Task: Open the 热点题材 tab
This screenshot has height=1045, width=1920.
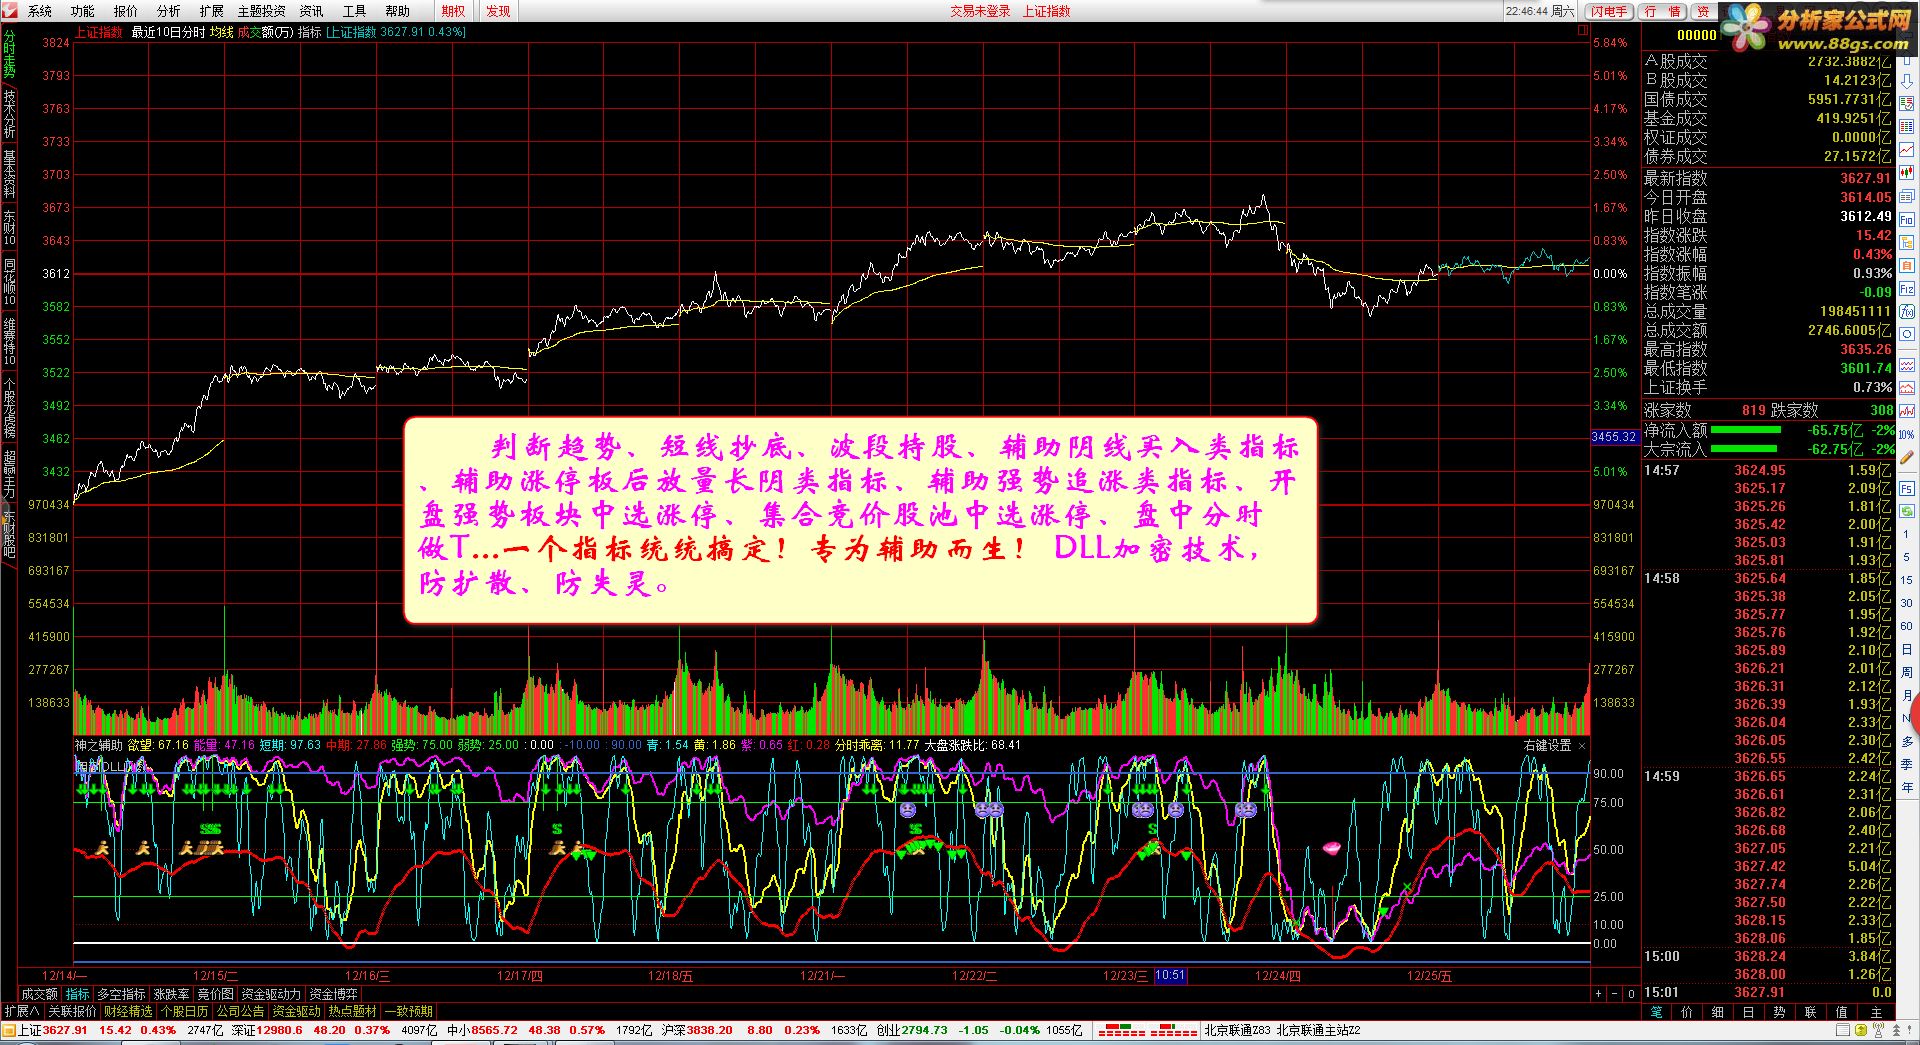Action: point(353,1011)
